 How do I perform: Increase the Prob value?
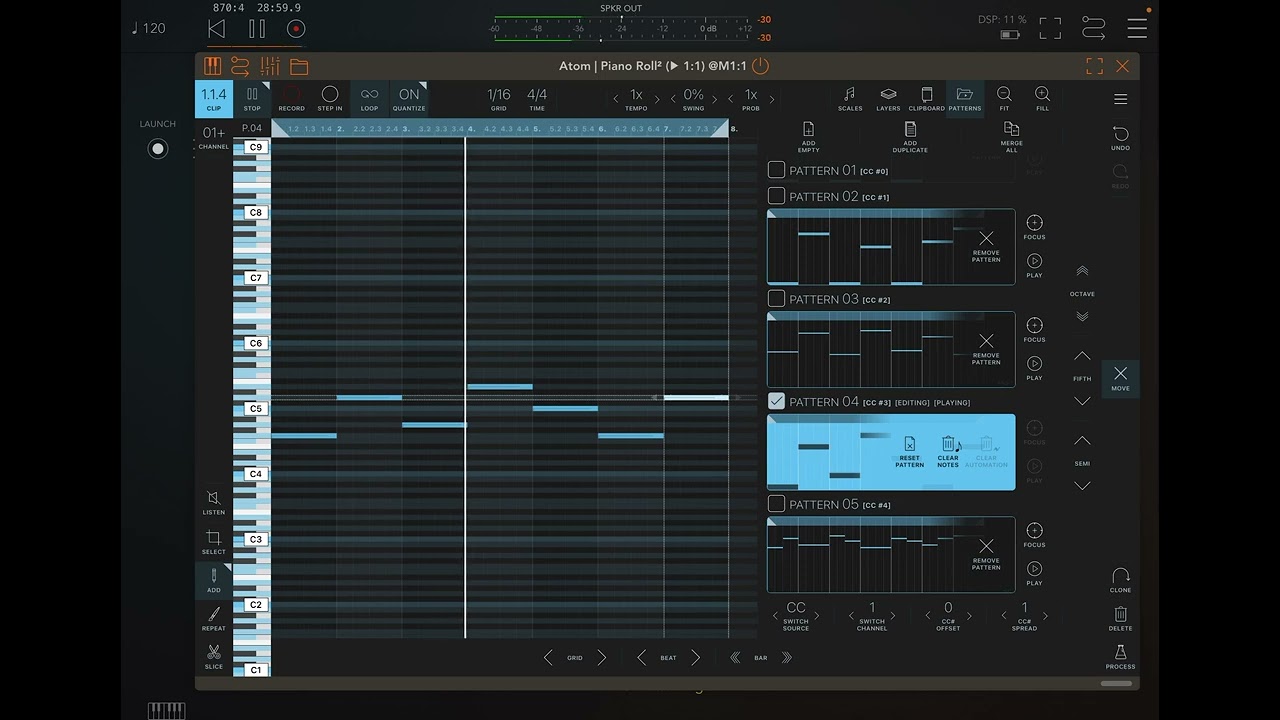[x=771, y=99]
